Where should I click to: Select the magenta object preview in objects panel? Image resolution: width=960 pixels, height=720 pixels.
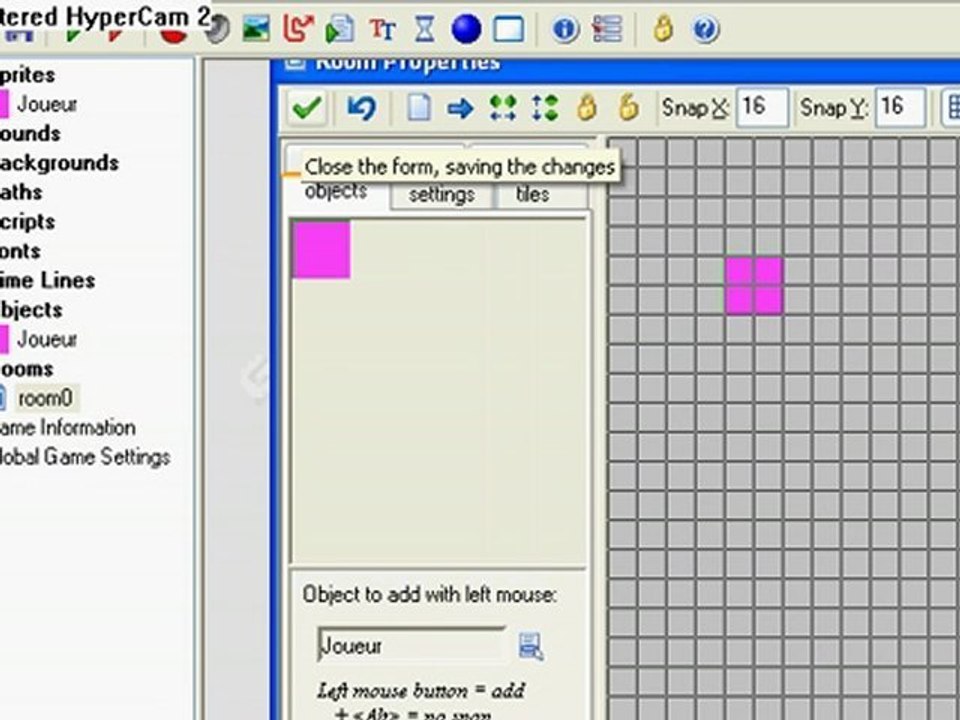click(321, 250)
